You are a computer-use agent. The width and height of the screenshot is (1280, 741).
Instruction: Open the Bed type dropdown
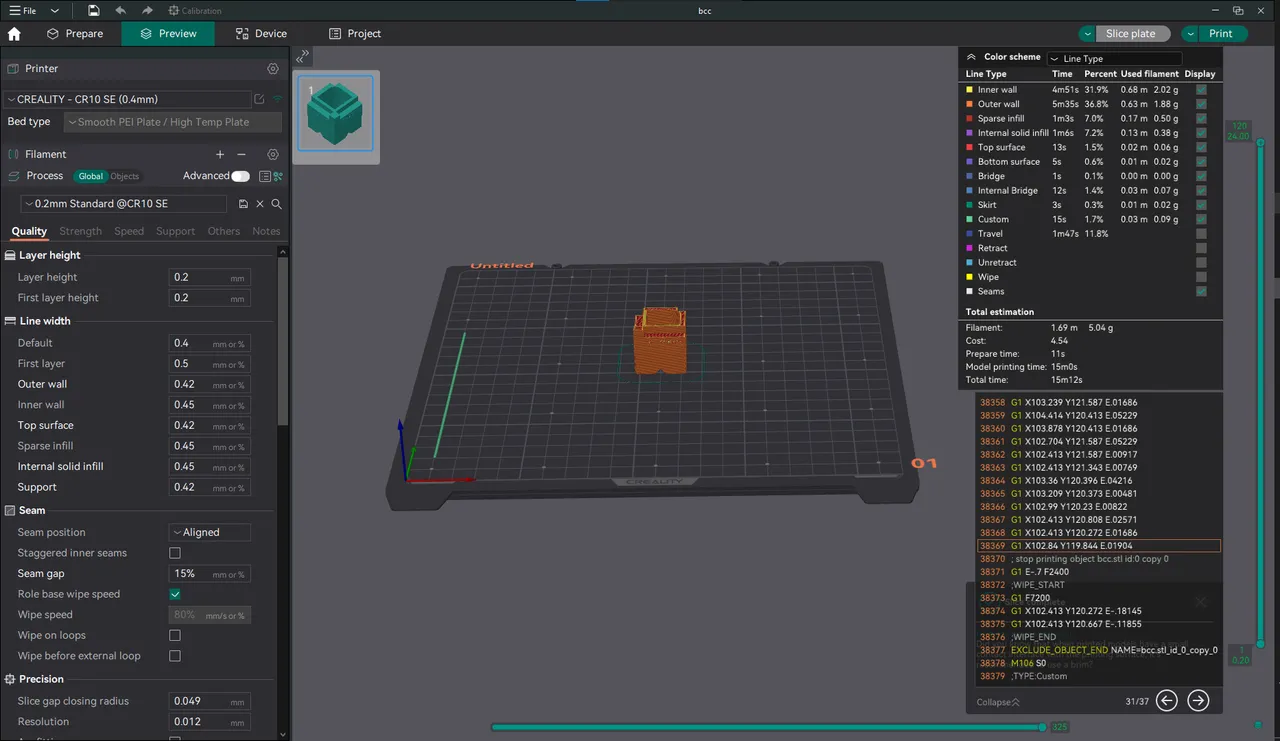point(171,121)
